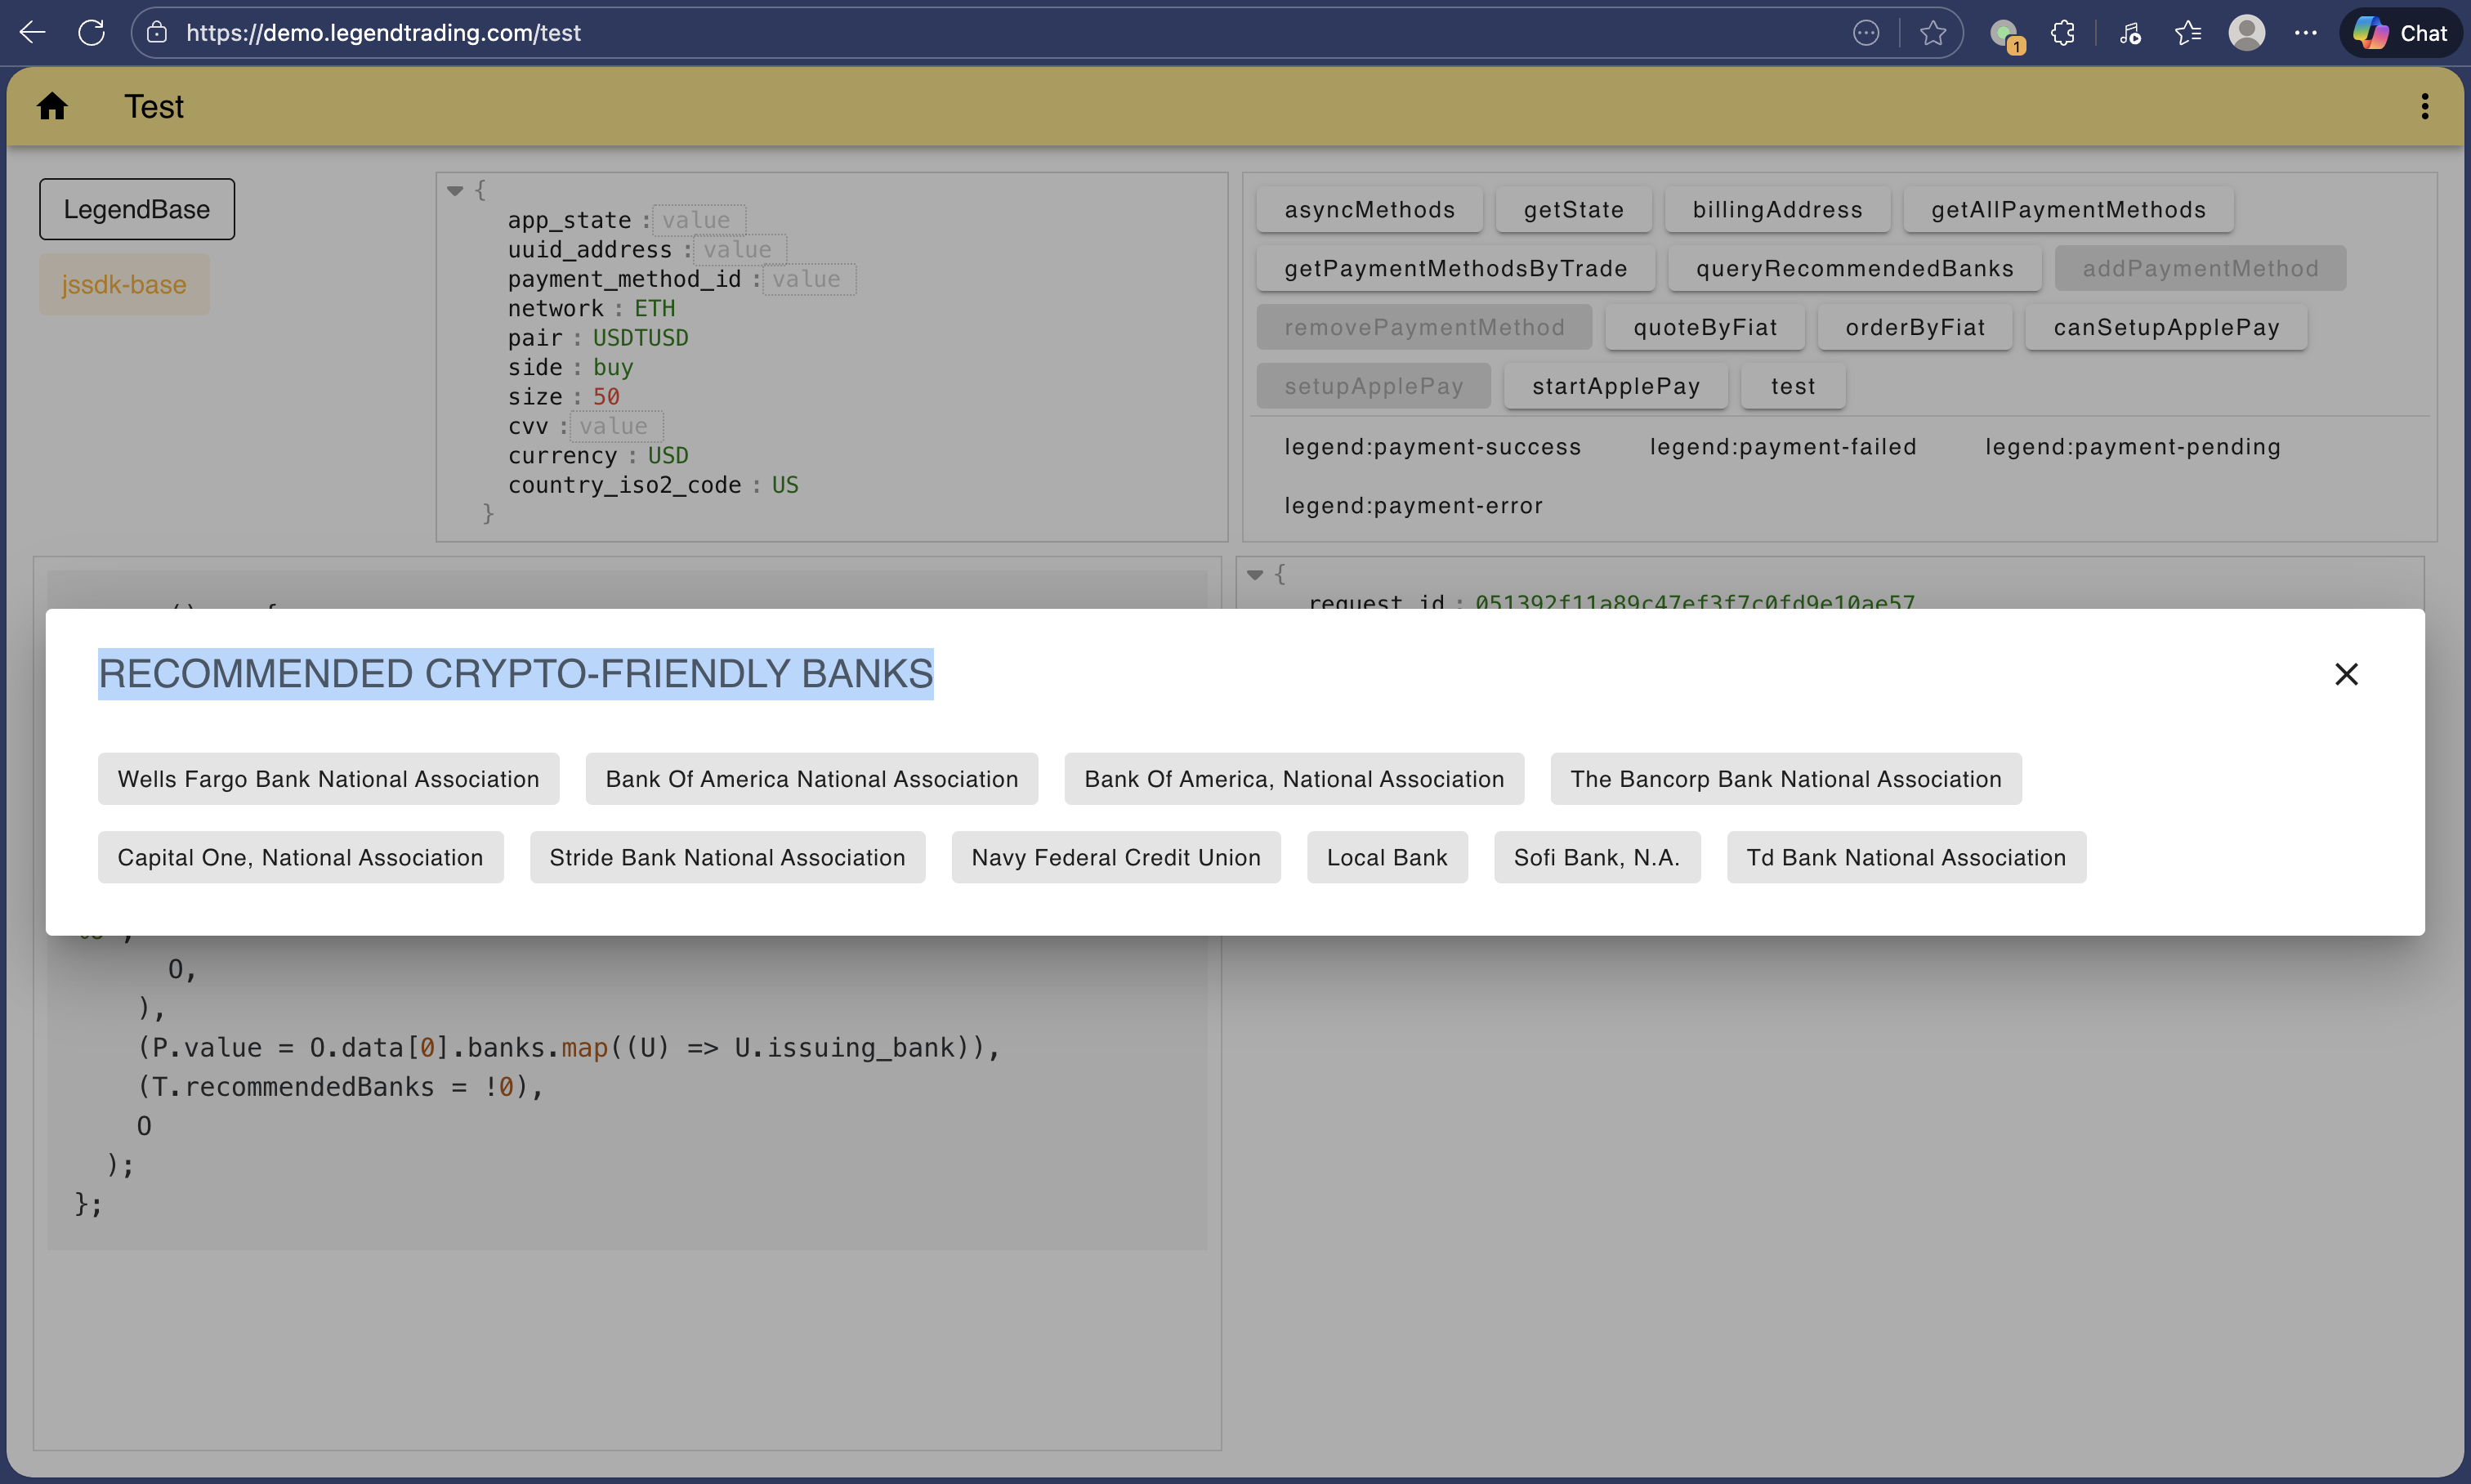Run startApplePay
This screenshot has width=2471, height=1484.
pos(1616,386)
